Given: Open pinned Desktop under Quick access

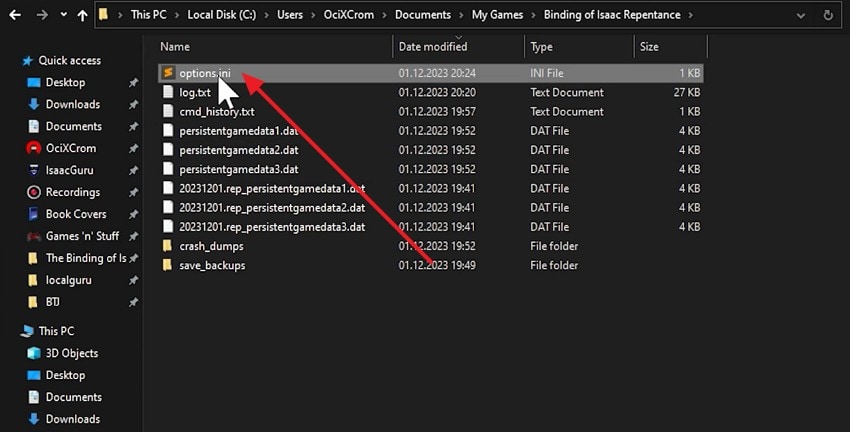Looking at the screenshot, I should coord(65,82).
